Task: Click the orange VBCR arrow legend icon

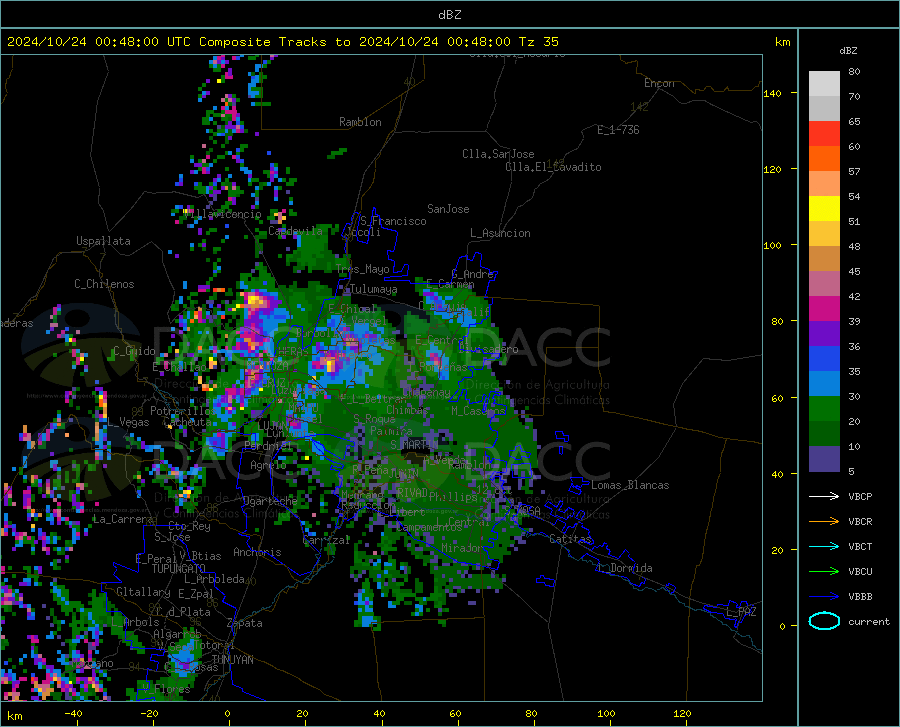Action: (x=824, y=521)
